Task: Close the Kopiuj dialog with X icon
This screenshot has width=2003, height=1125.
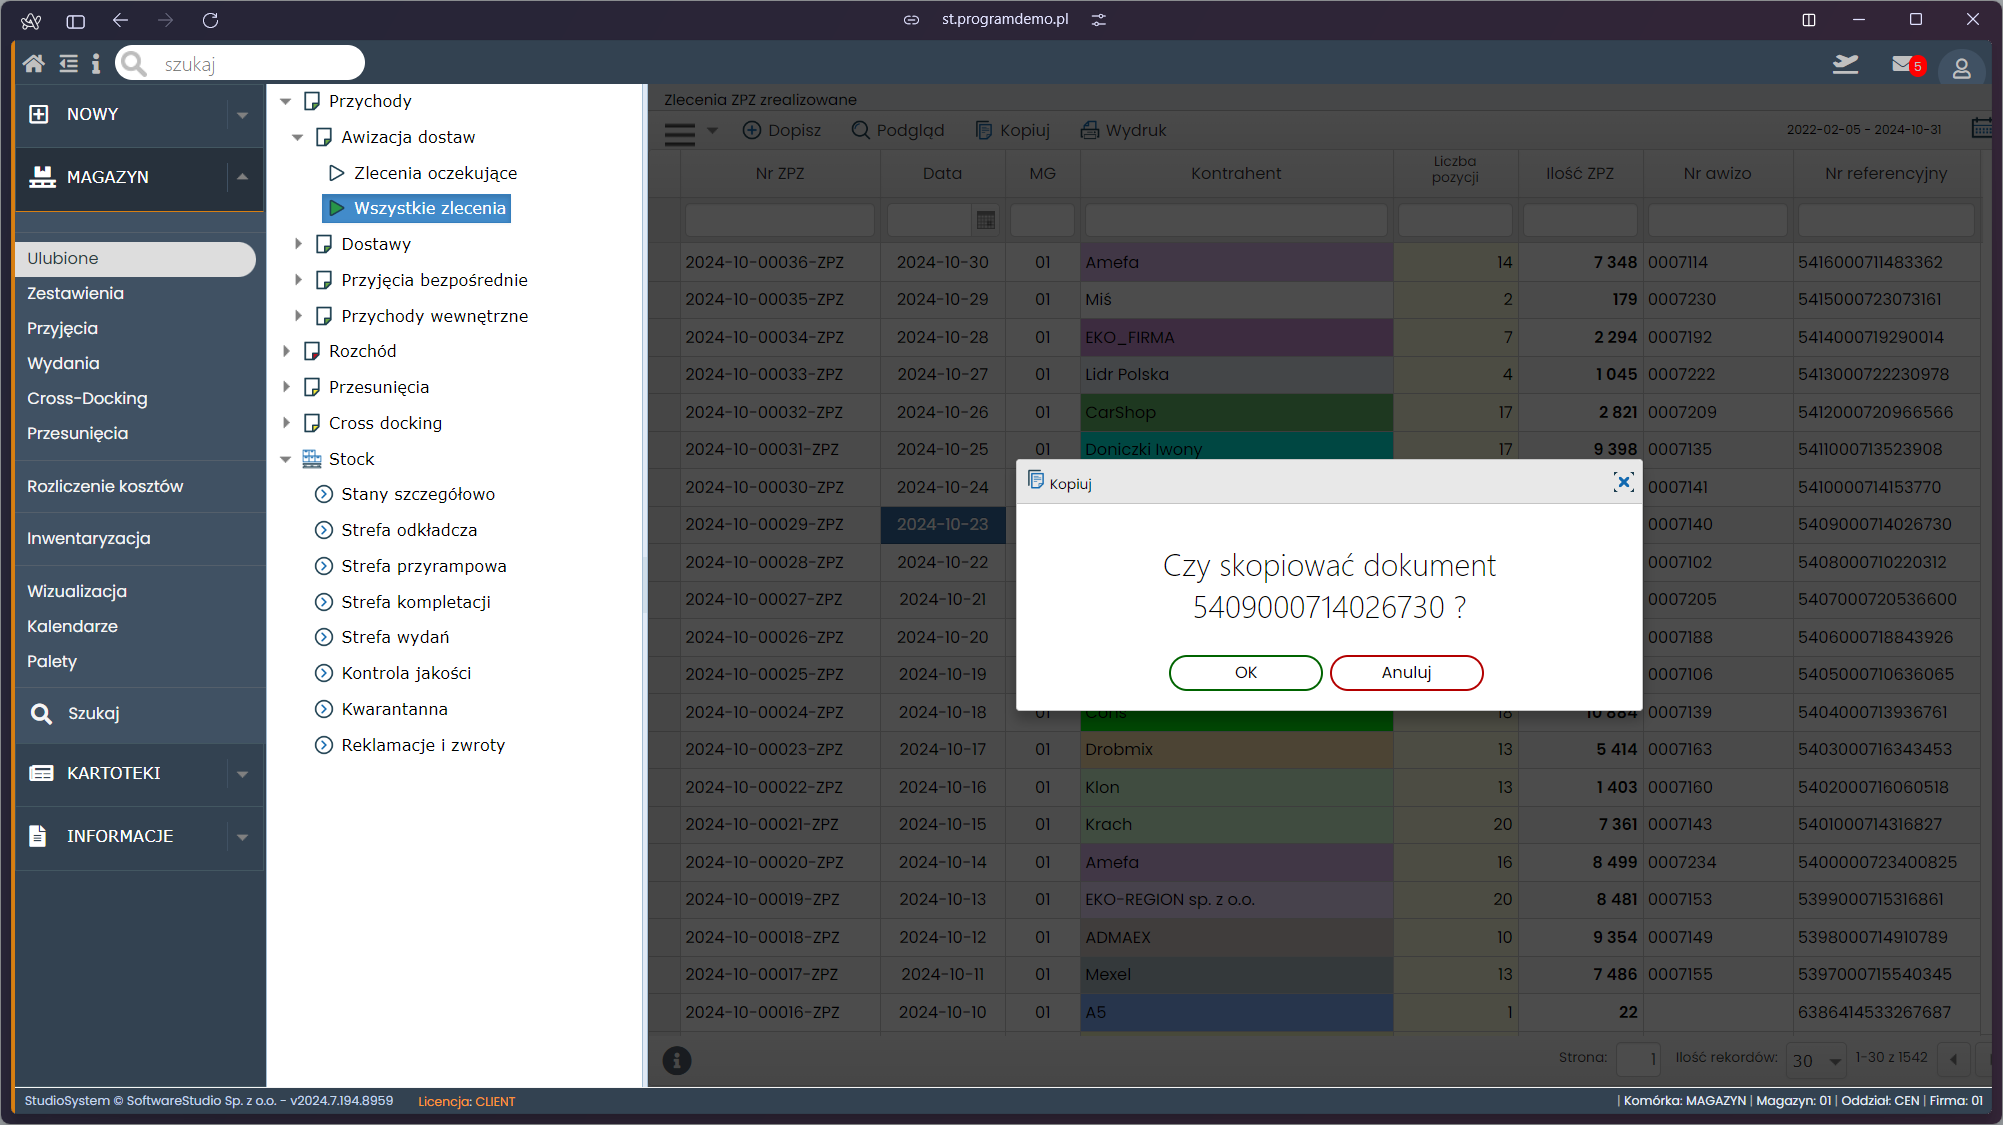Action: [x=1623, y=482]
